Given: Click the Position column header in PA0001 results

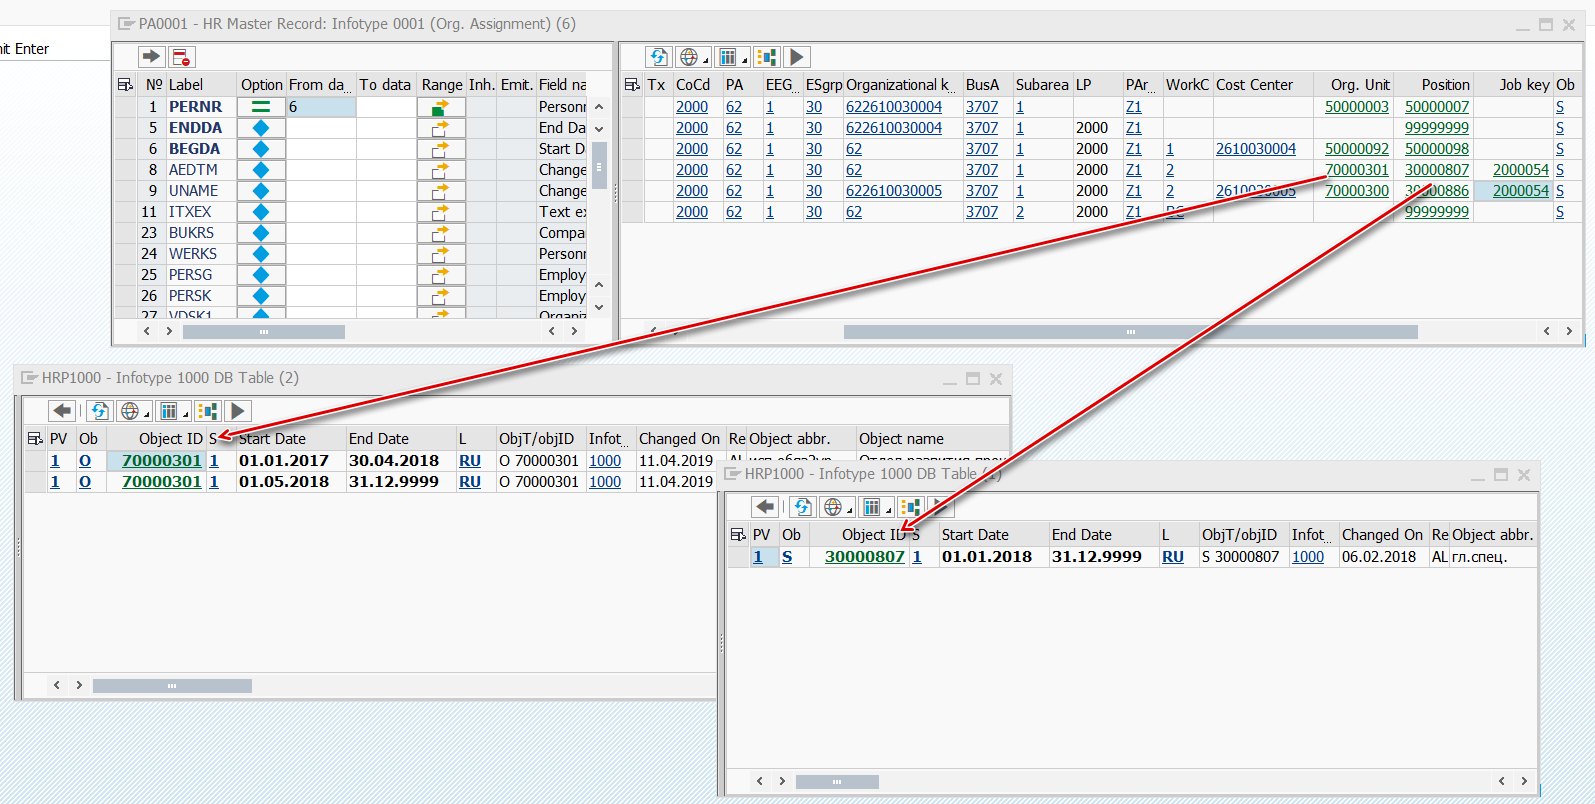Looking at the screenshot, I should 1434,85.
